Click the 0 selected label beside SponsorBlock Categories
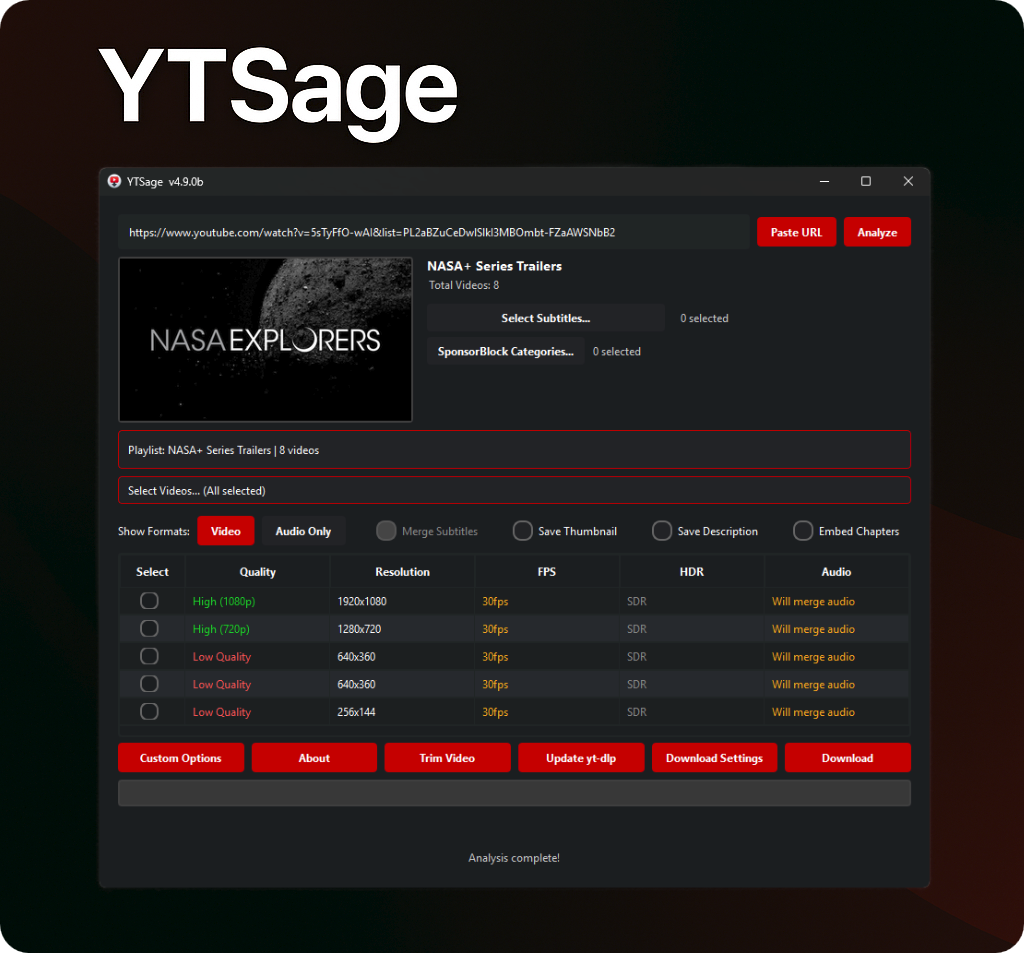 (x=616, y=351)
